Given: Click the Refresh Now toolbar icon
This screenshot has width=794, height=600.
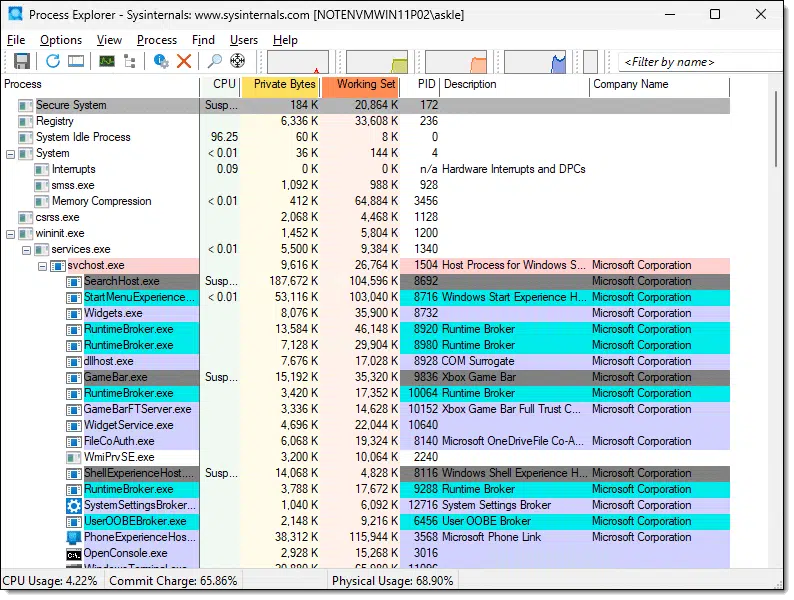Looking at the screenshot, I should (53, 61).
